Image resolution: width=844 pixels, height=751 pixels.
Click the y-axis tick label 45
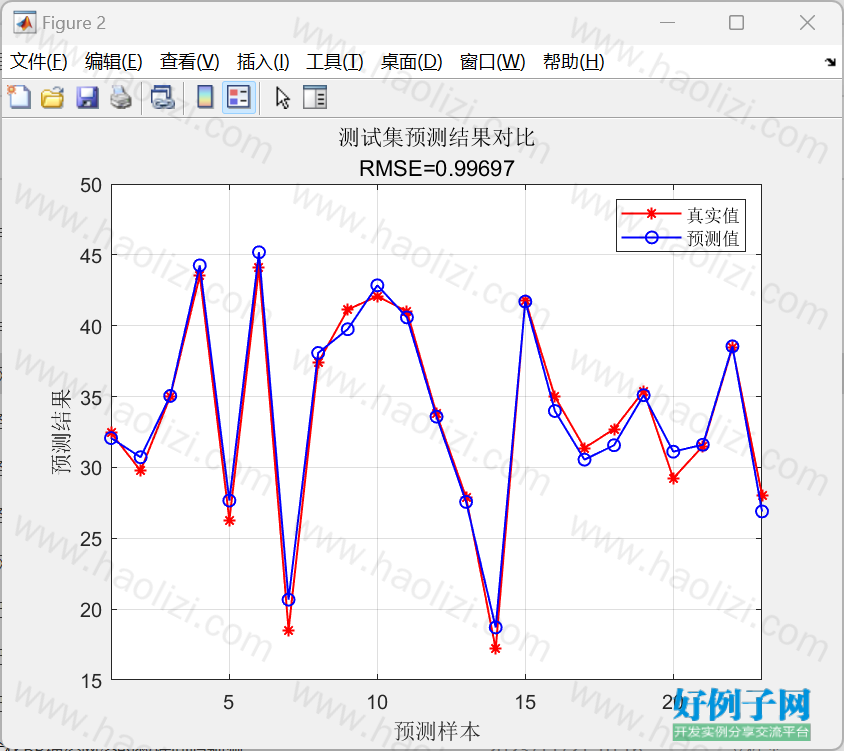click(91, 256)
